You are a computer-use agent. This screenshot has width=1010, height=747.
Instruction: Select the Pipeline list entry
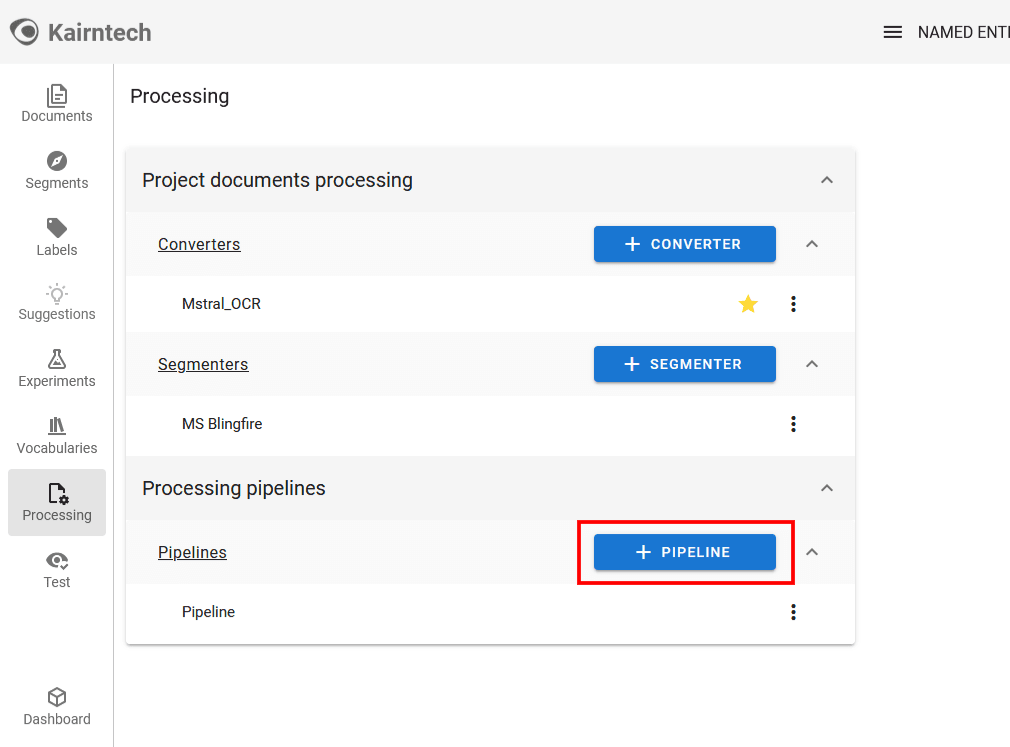[x=209, y=612]
